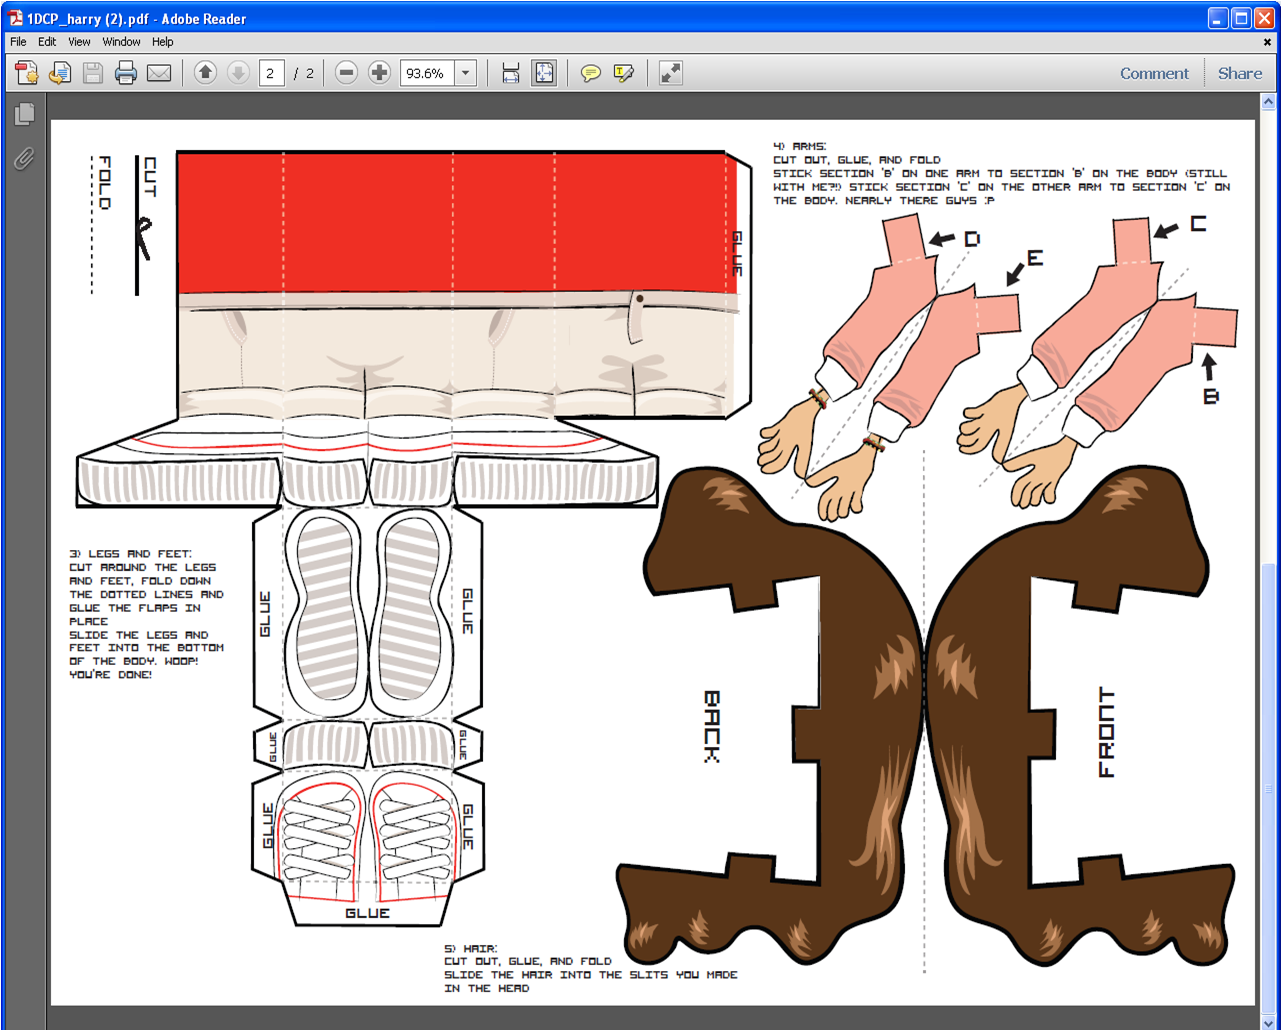The height and width of the screenshot is (1031, 1282).
Task: Click the zoom out minus button
Action: pyautogui.click(x=346, y=73)
